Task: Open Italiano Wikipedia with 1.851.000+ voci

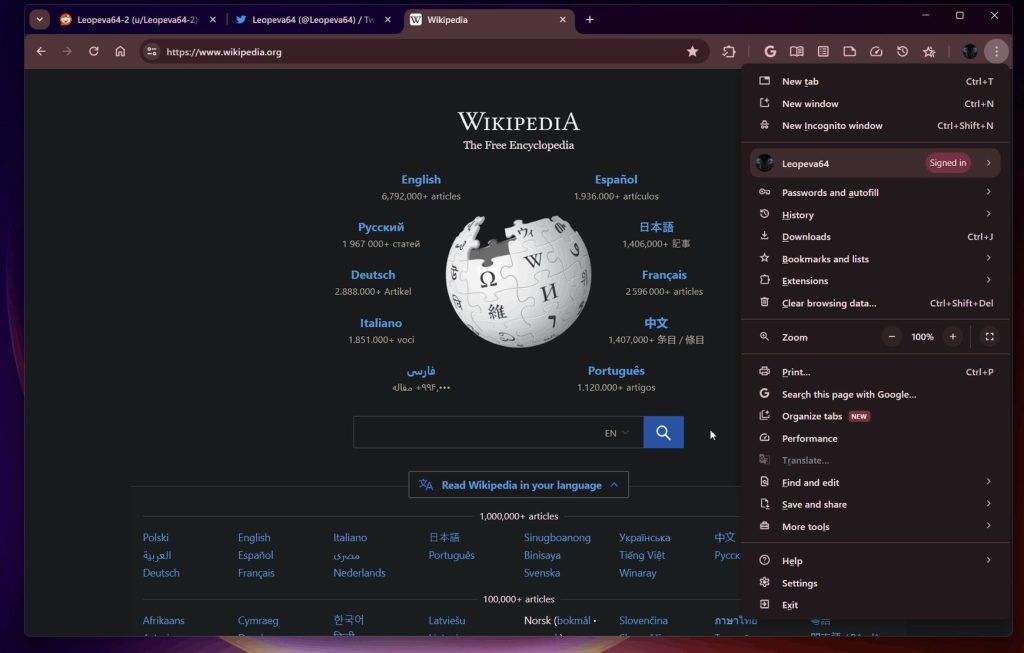Action: [381, 323]
